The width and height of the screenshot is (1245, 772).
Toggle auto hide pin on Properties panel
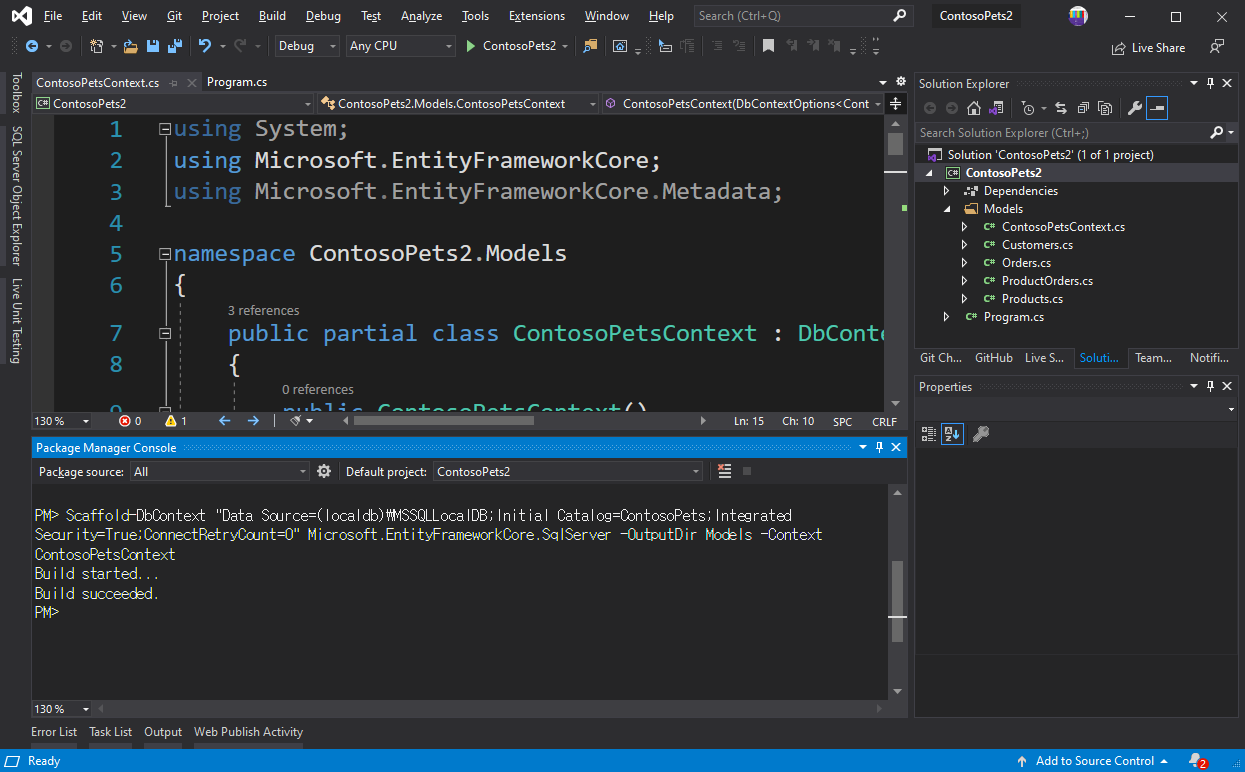click(x=1211, y=387)
